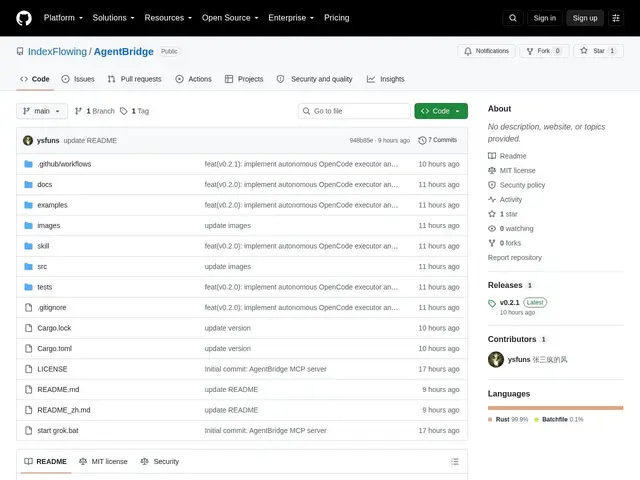View the 1 Branch link

(x=95, y=111)
